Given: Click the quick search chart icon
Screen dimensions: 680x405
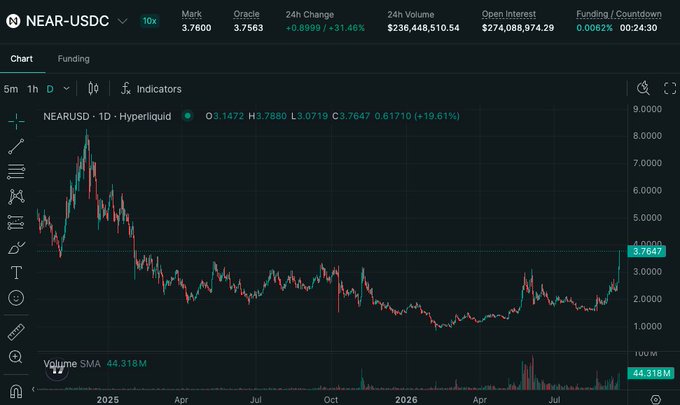Looking at the screenshot, I should [x=644, y=88].
